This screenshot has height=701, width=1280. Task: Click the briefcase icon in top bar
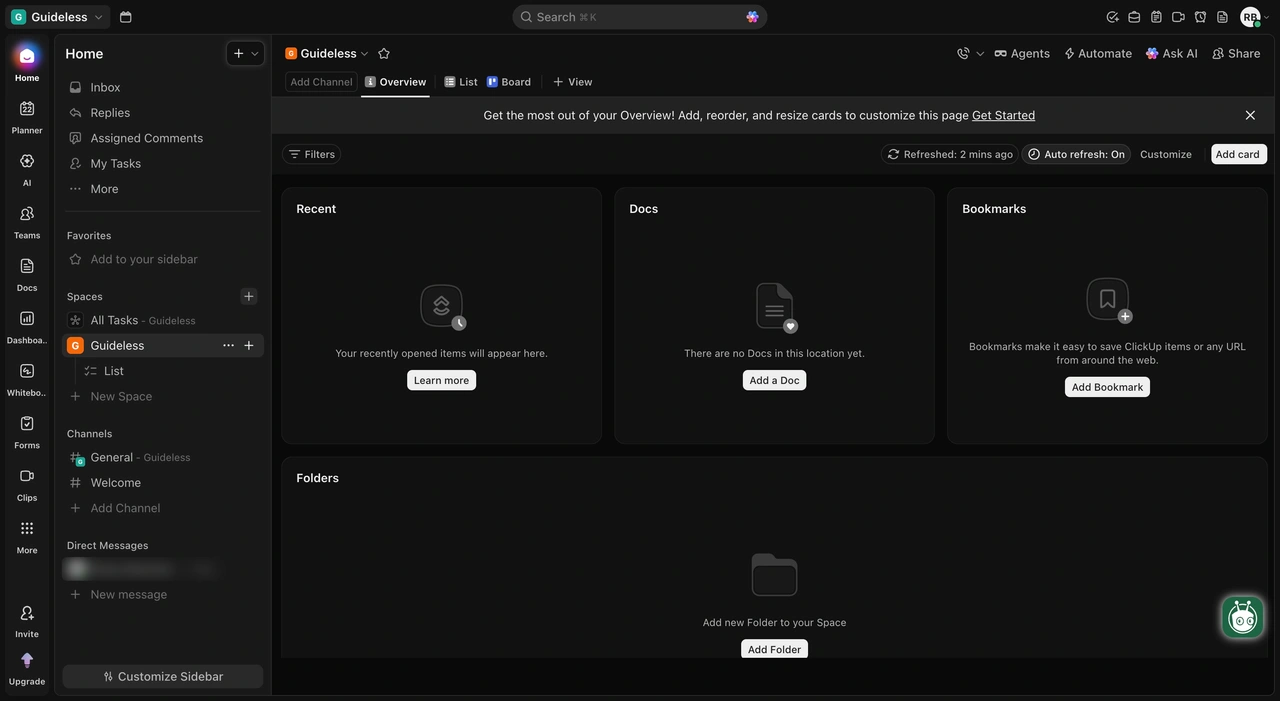click(x=1134, y=17)
